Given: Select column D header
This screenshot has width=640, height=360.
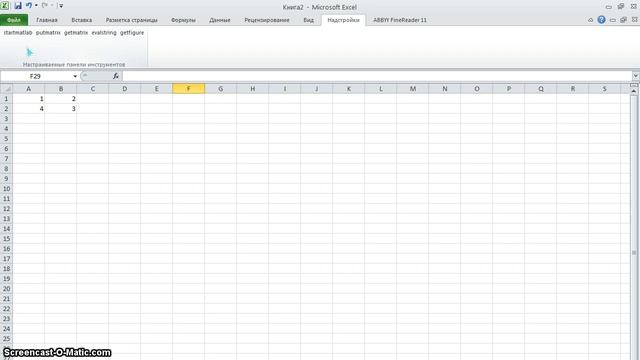Looking at the screenshot, I should pyautogui.click(x=124, y=89).
